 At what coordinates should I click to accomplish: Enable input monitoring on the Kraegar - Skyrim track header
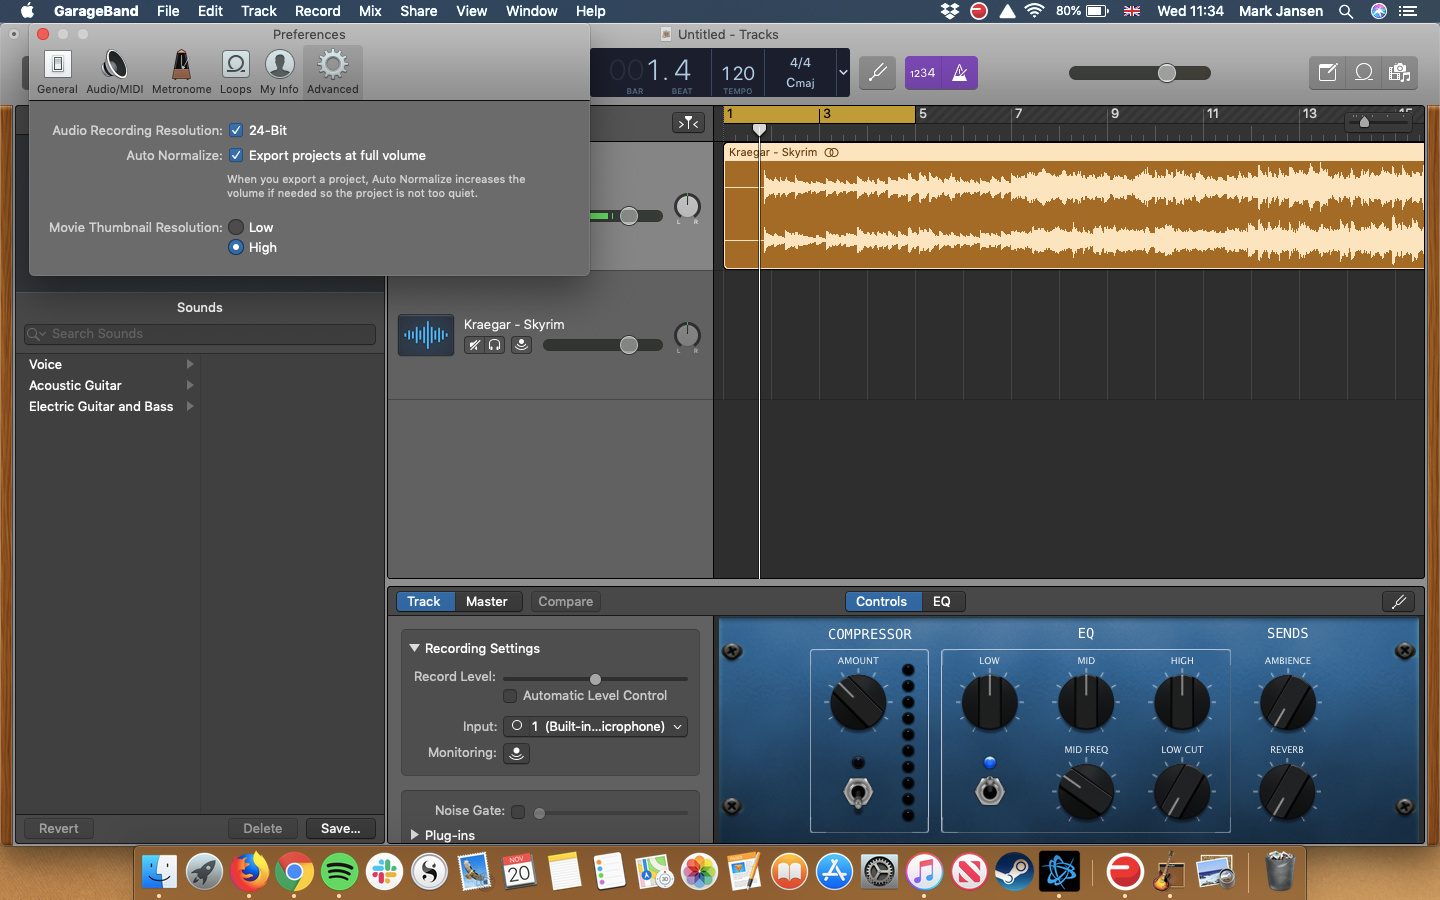[521, 345]
